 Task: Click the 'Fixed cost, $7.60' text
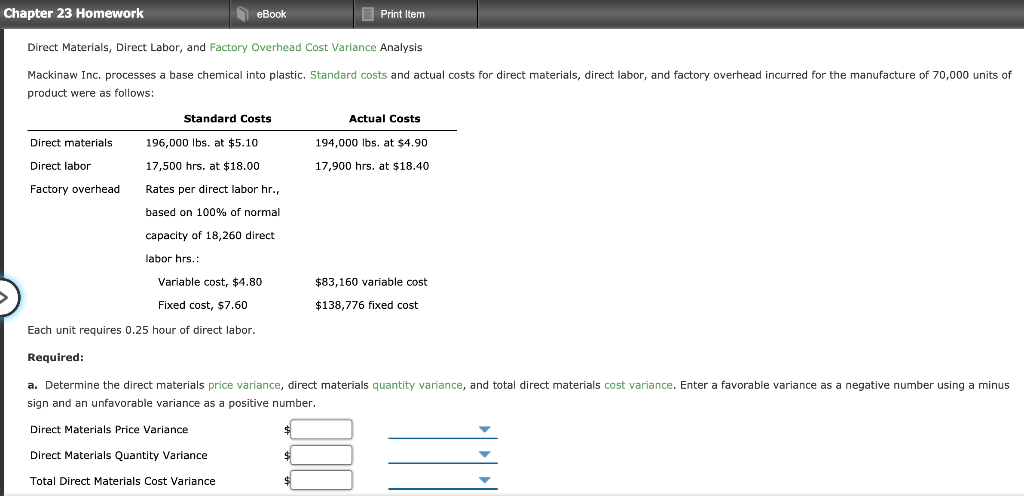[202, 305]
